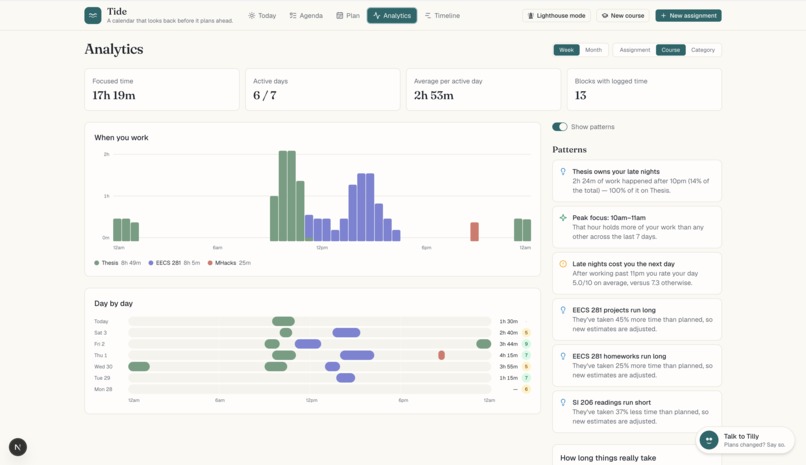
Task: Click the green Thesis legend dot
Action: pos(97,263)
